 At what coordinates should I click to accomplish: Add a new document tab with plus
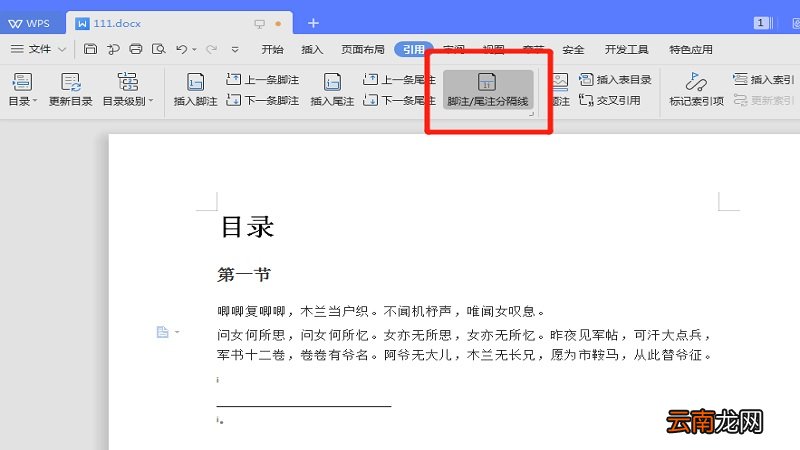tap(313, 23)
